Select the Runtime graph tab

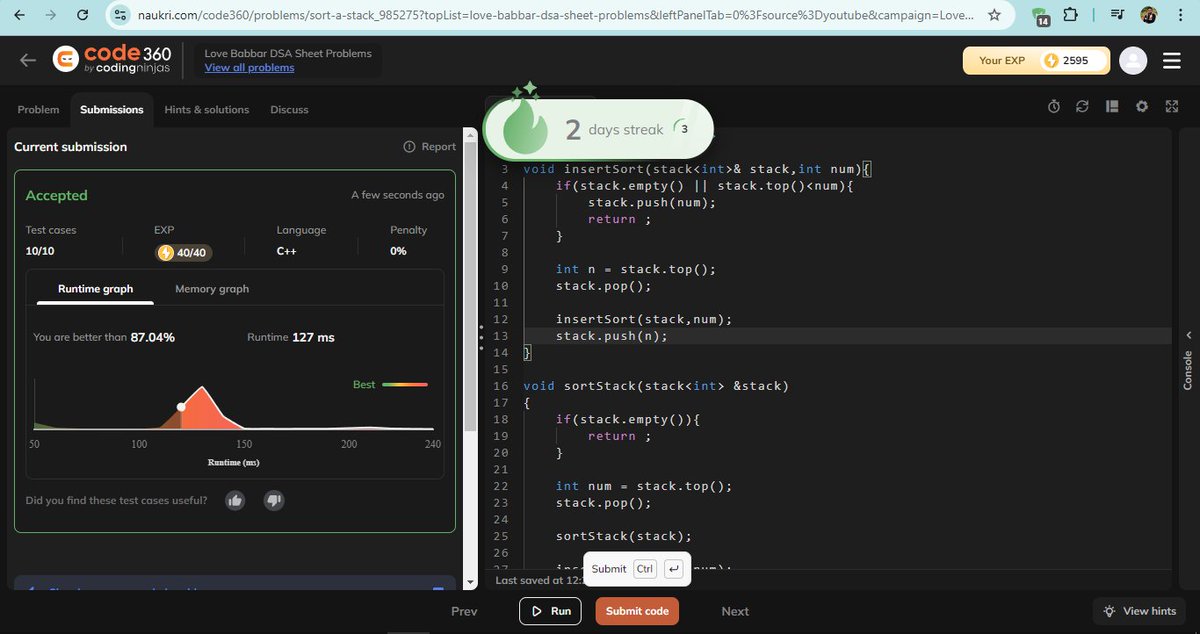tap(95, 288)
